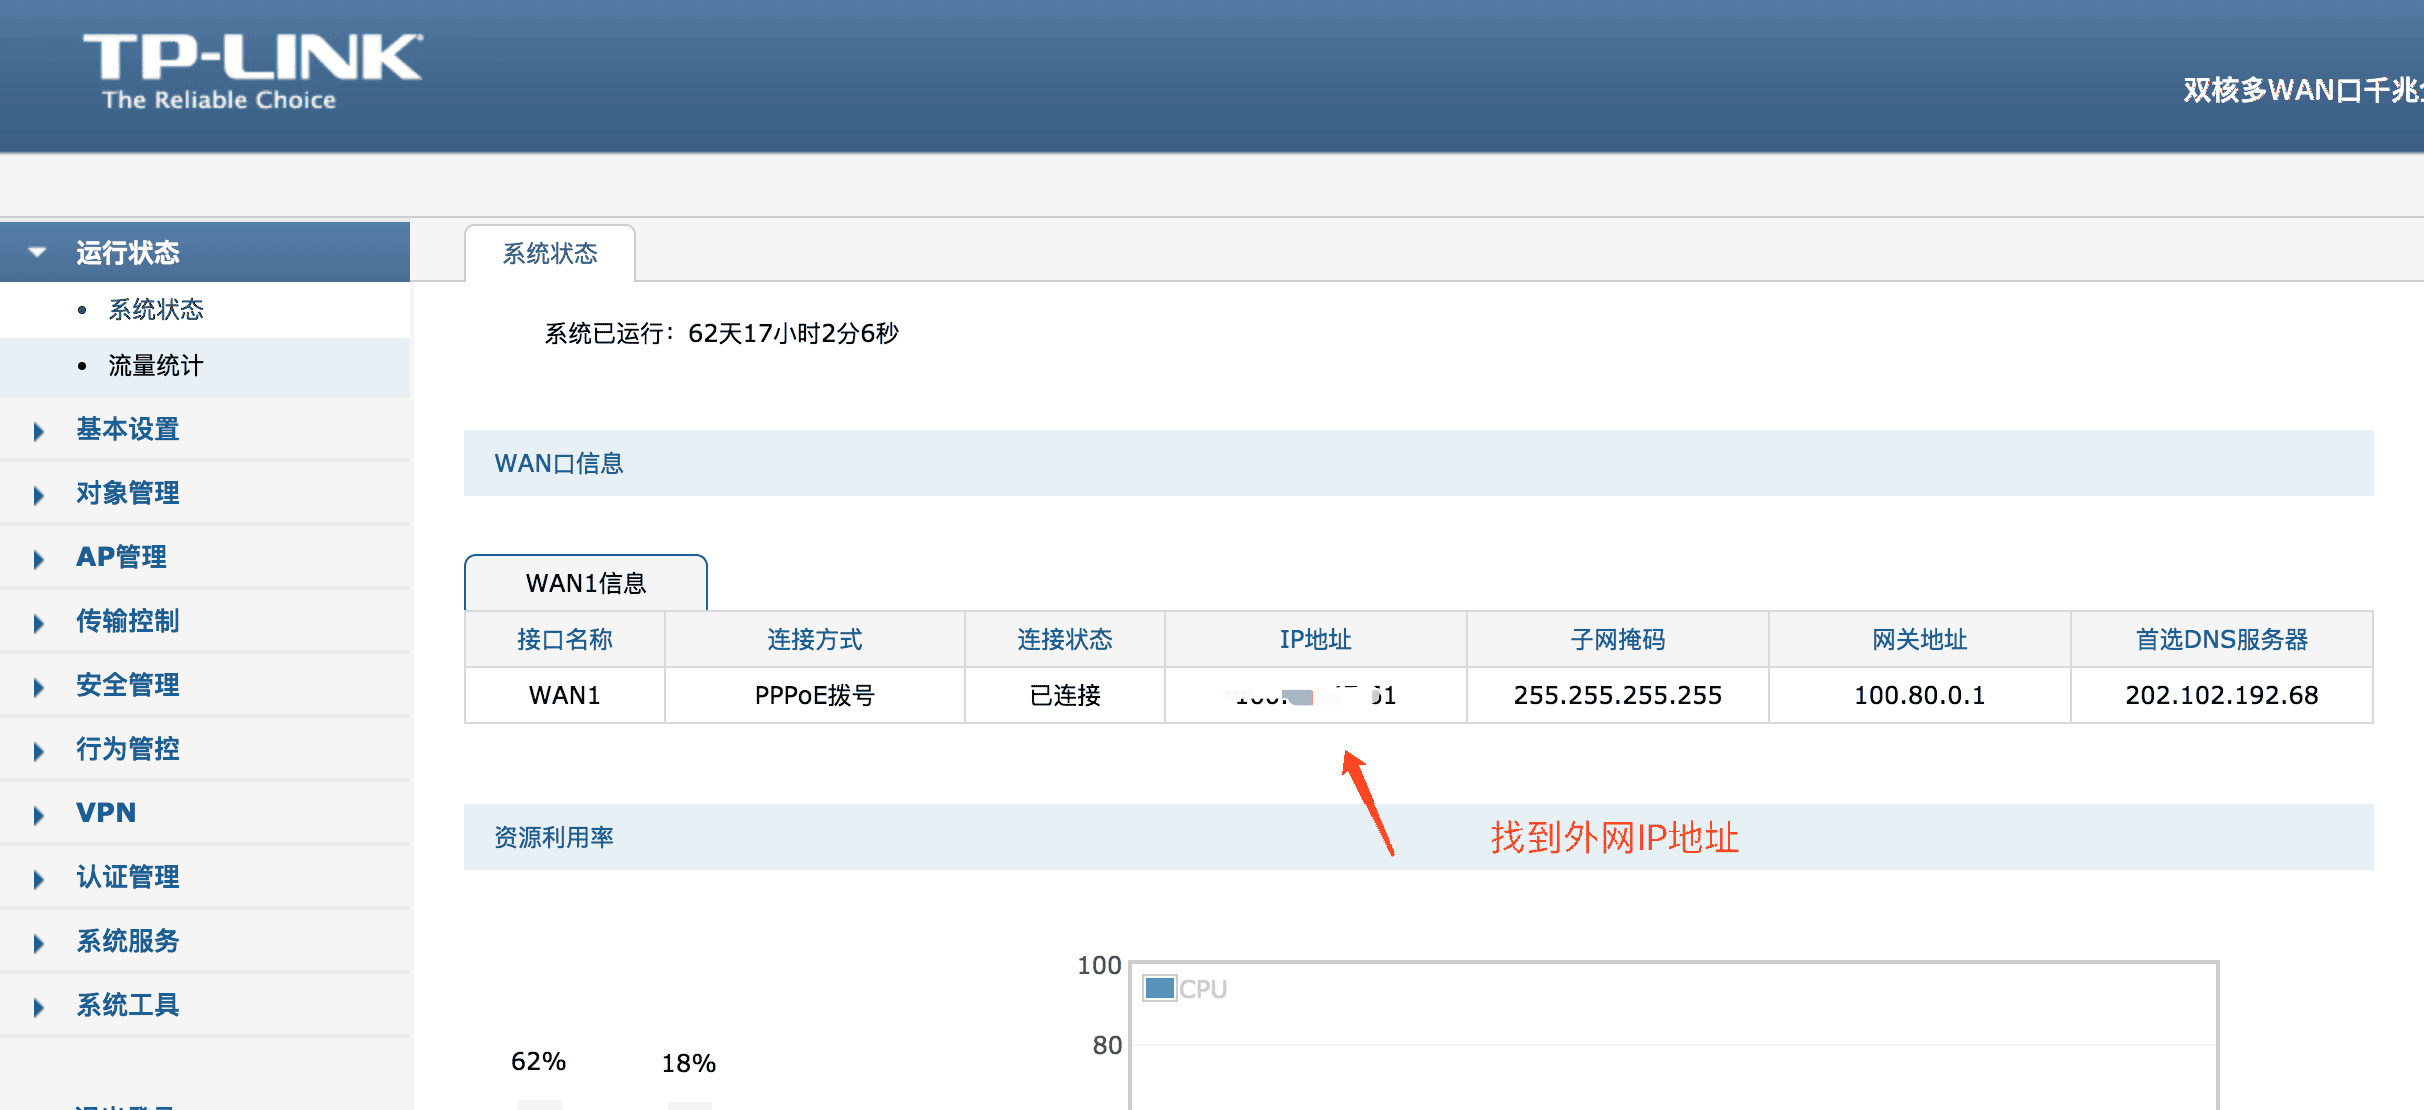The width and height of the screenshot is (2424, 1110).
Task: Expand the 系统服务 arrow
Action: click(x=38, y=943)
